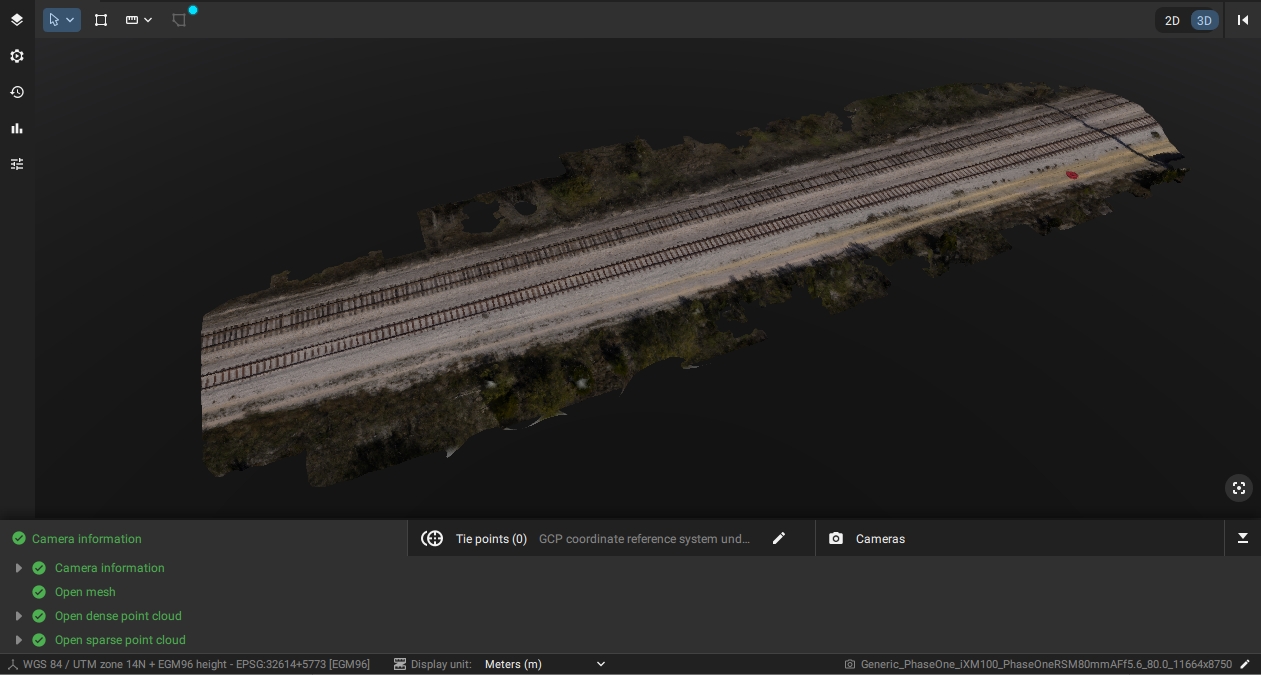Edit the camera model with pencil icon

coord(1245,664)
